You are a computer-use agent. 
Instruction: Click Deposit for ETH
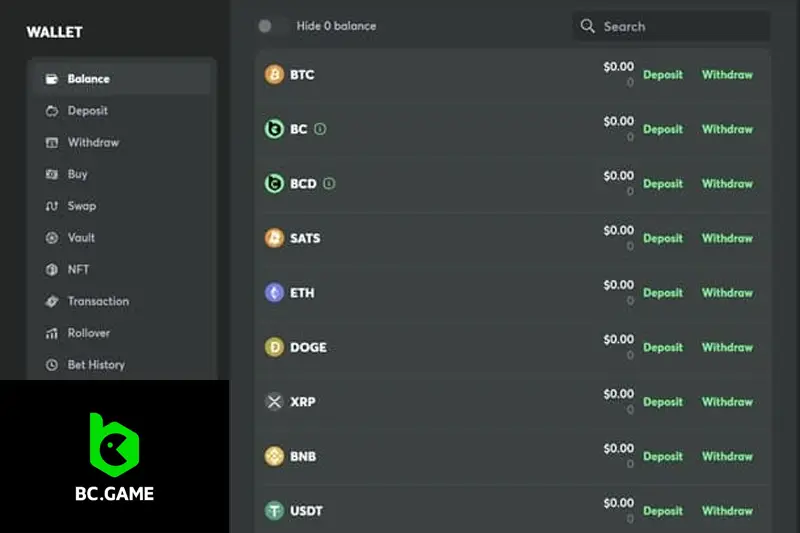pos(663,293)
